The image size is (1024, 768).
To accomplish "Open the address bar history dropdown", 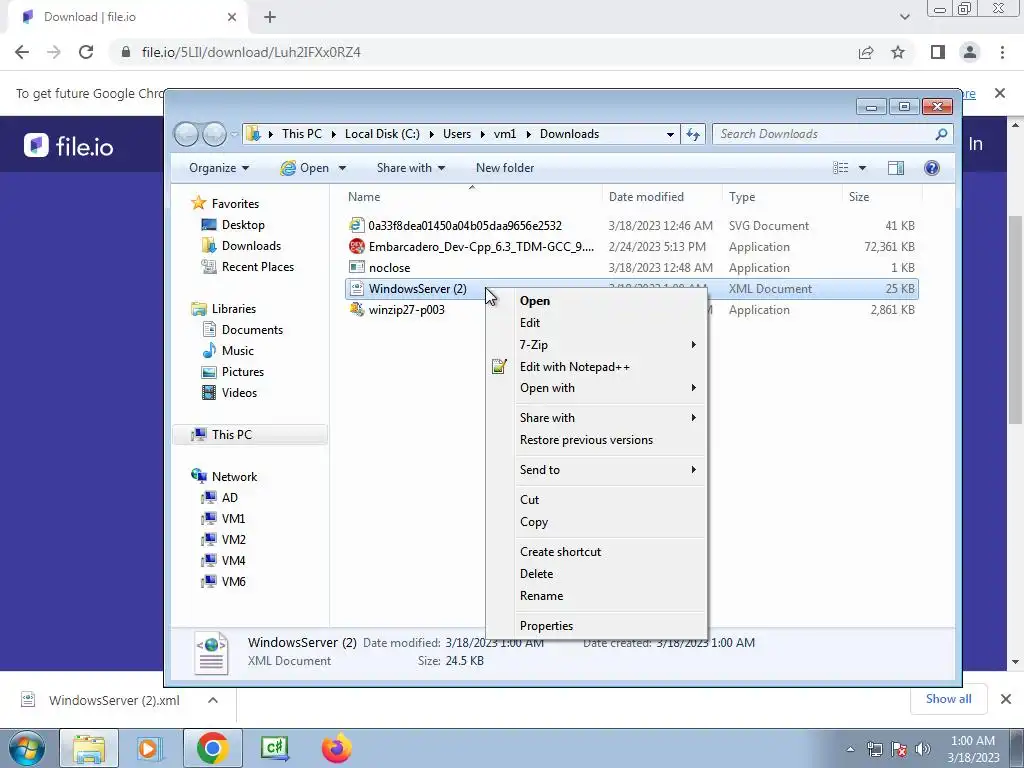I will [670, 135].
